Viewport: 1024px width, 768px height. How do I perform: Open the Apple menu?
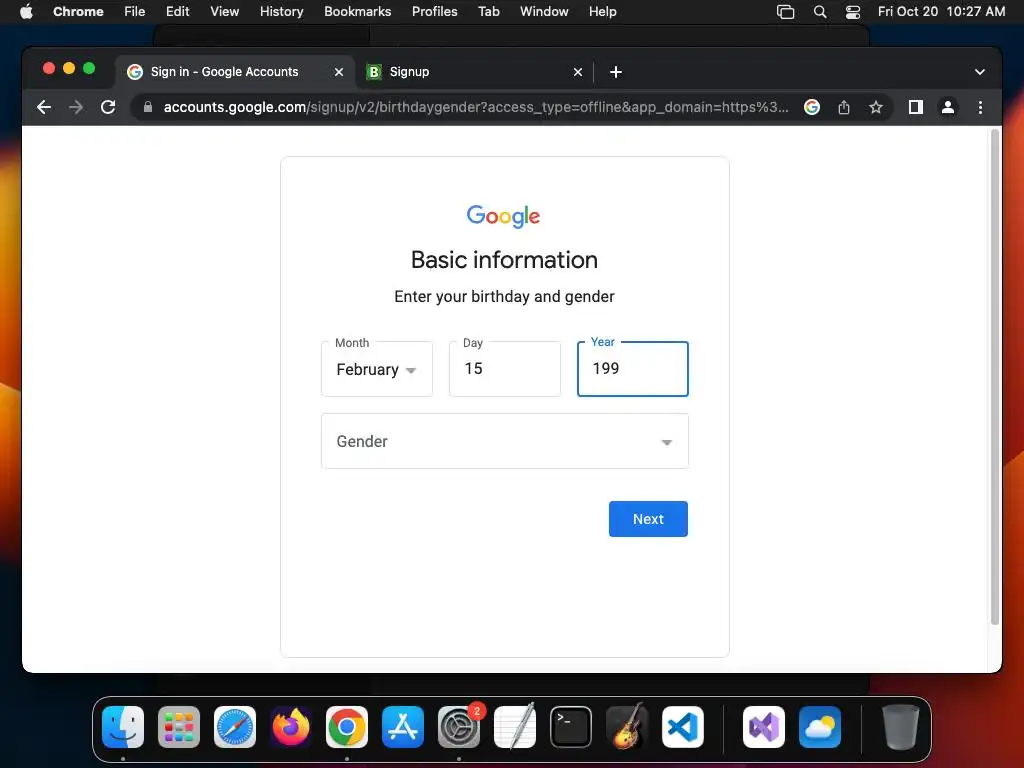coord(26,11)
